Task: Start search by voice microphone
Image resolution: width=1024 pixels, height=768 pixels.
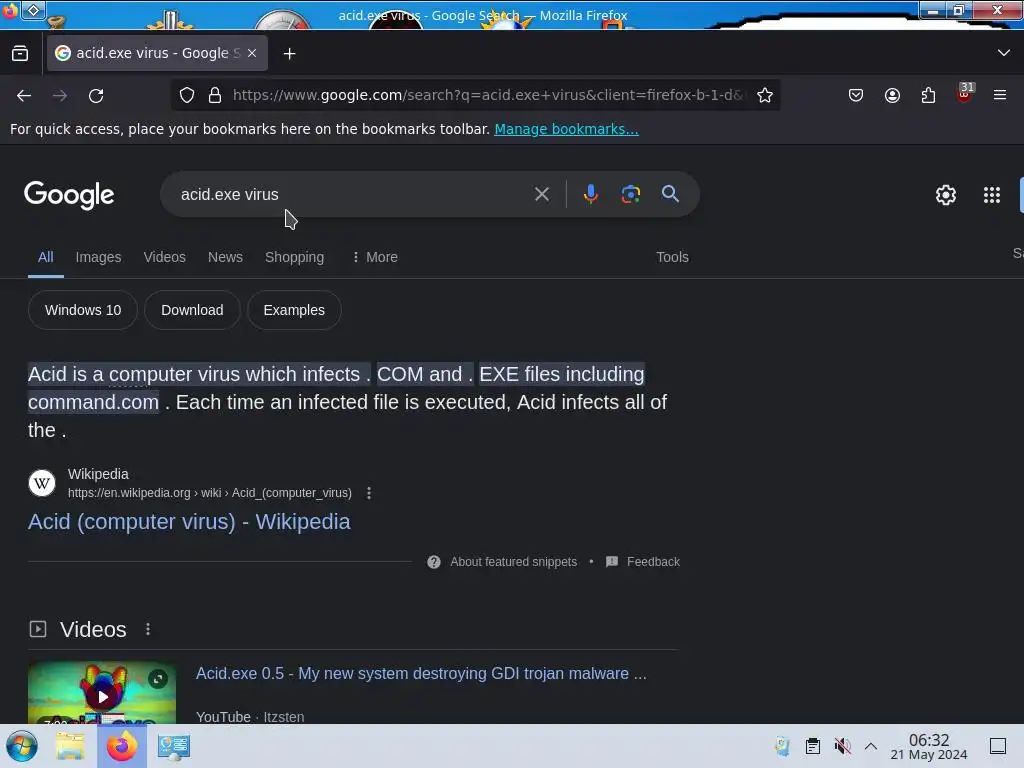Action: tap(591, 194)
